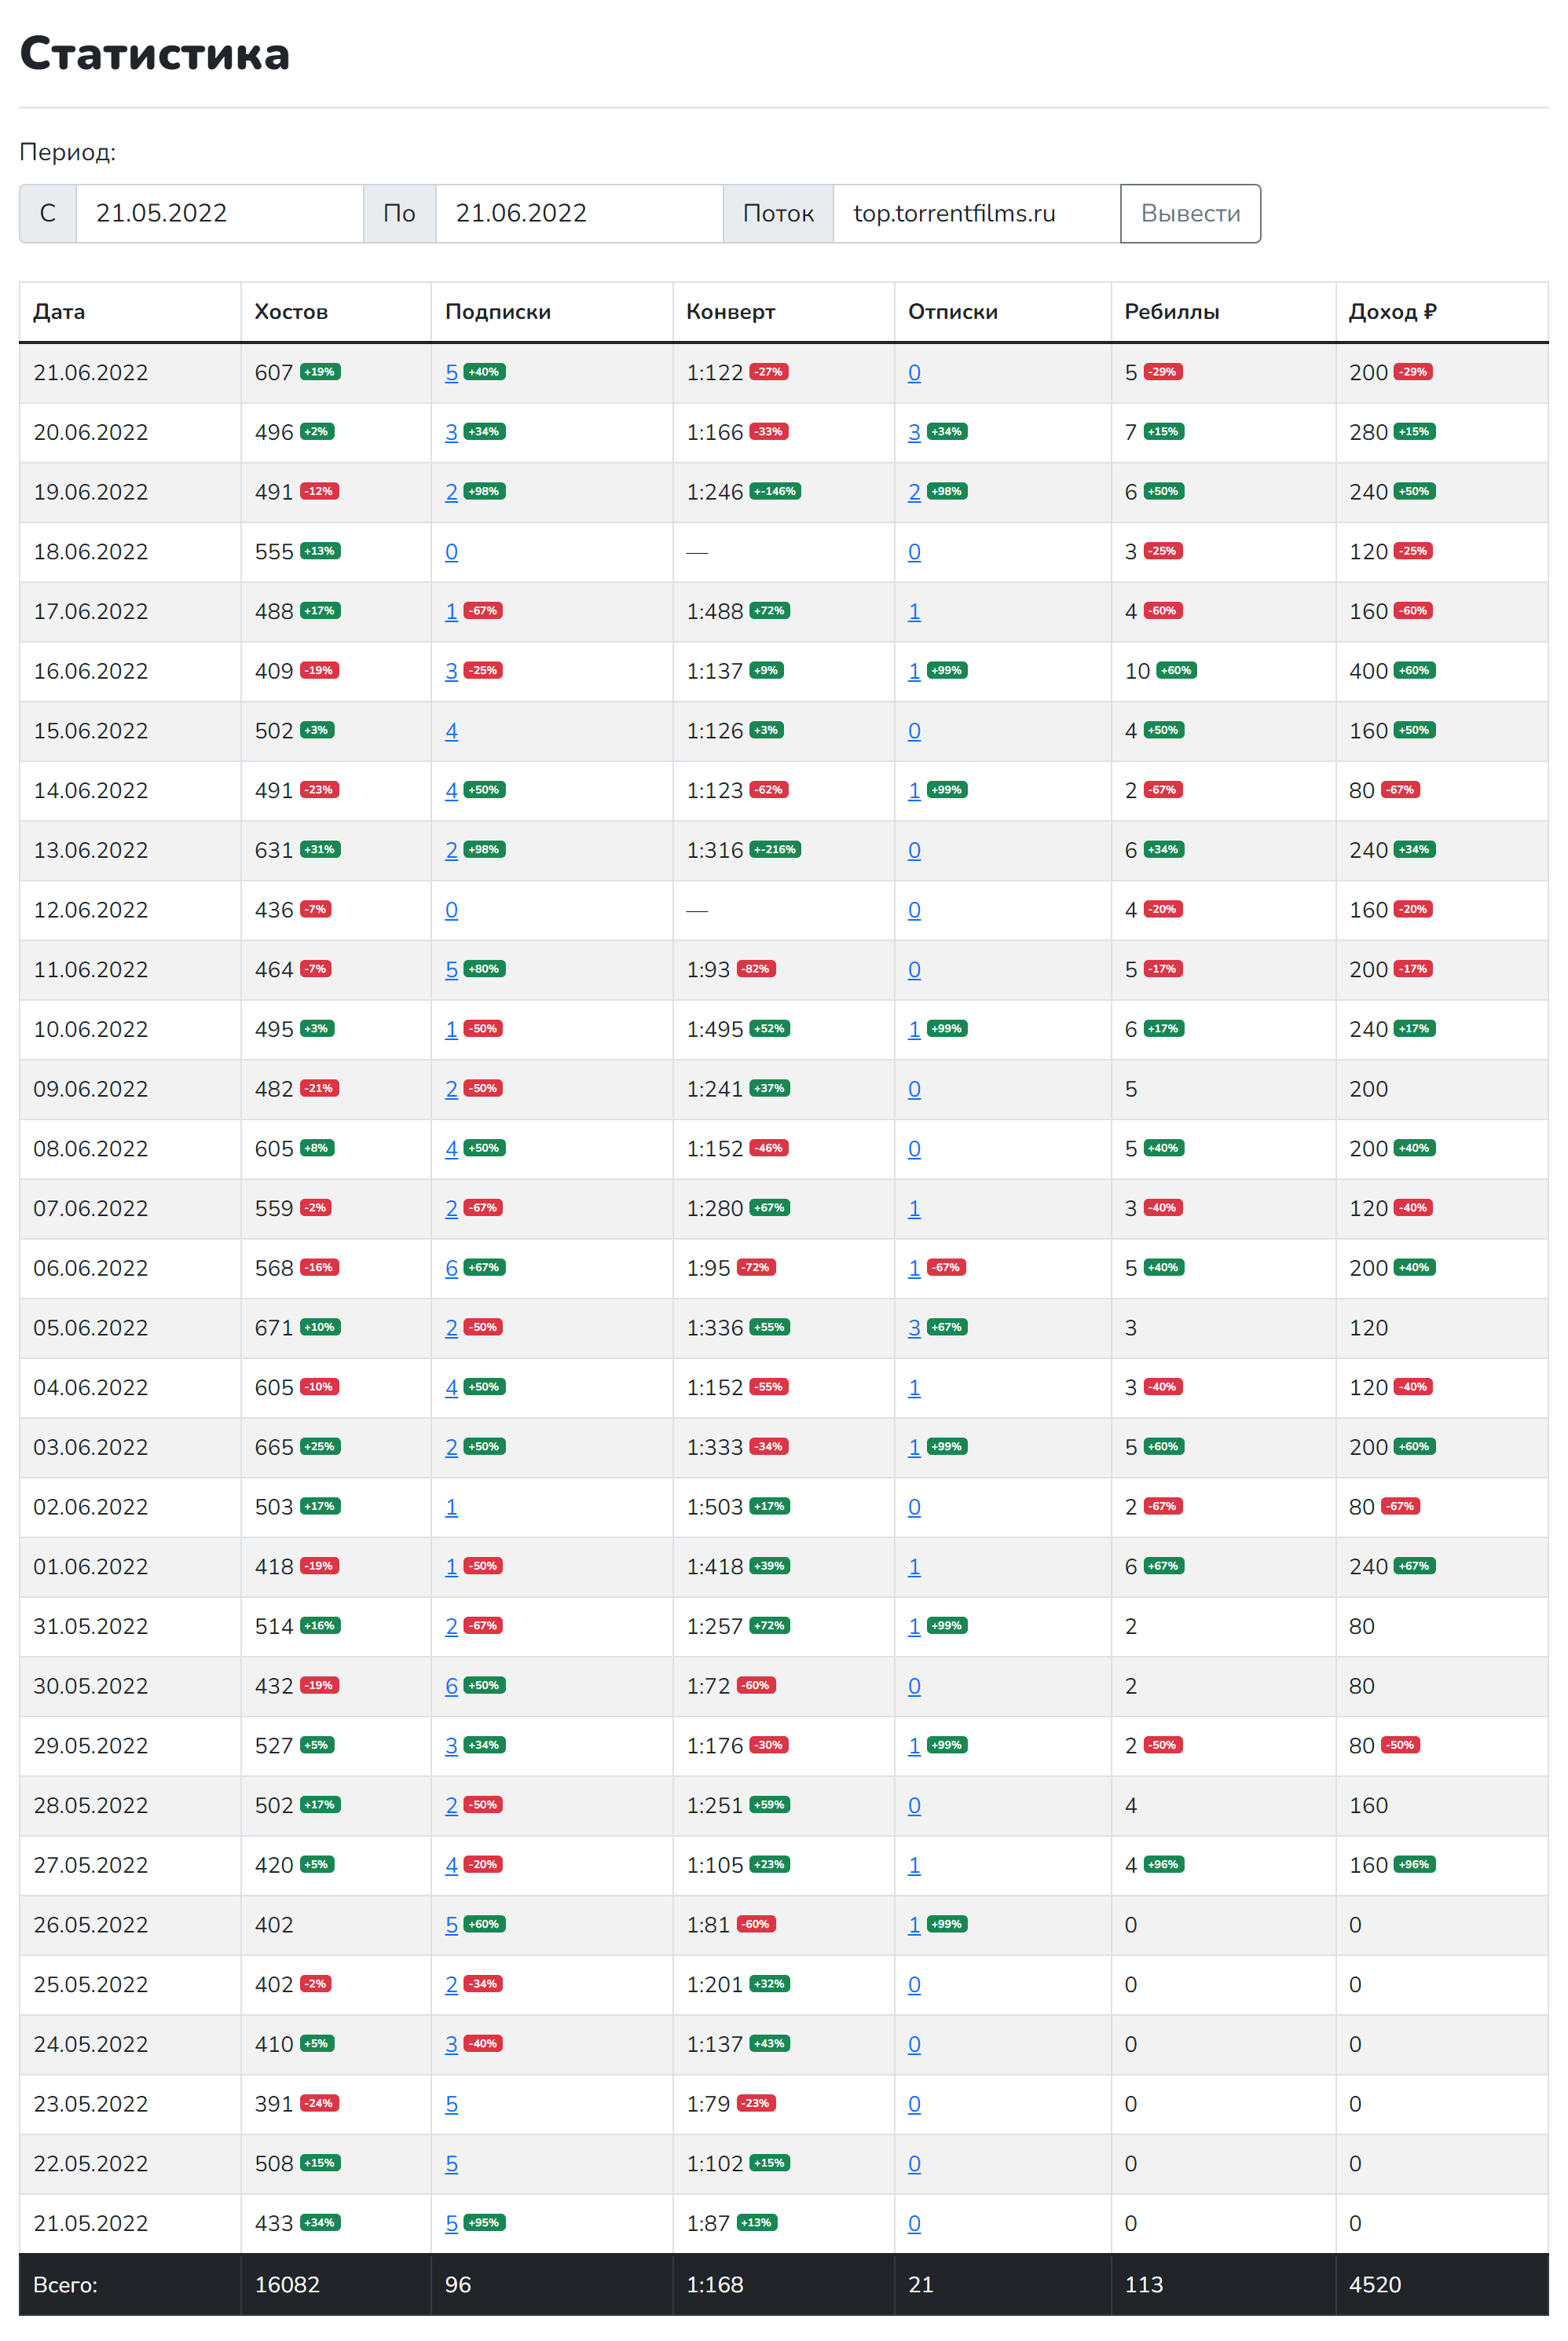
Task: Click the +96% rebills badge on 27.05.2022
Action: 1163,1864
